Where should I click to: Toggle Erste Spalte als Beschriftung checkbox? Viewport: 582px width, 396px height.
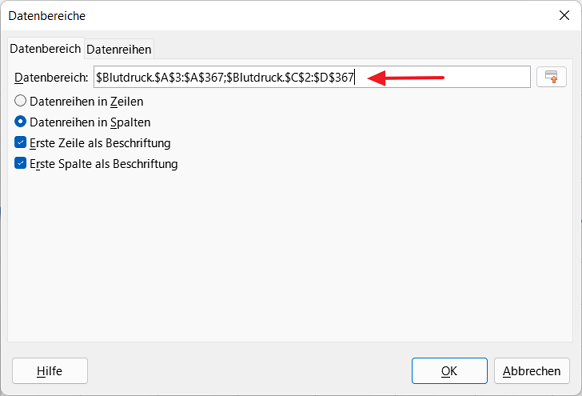[x=20, y=163]
